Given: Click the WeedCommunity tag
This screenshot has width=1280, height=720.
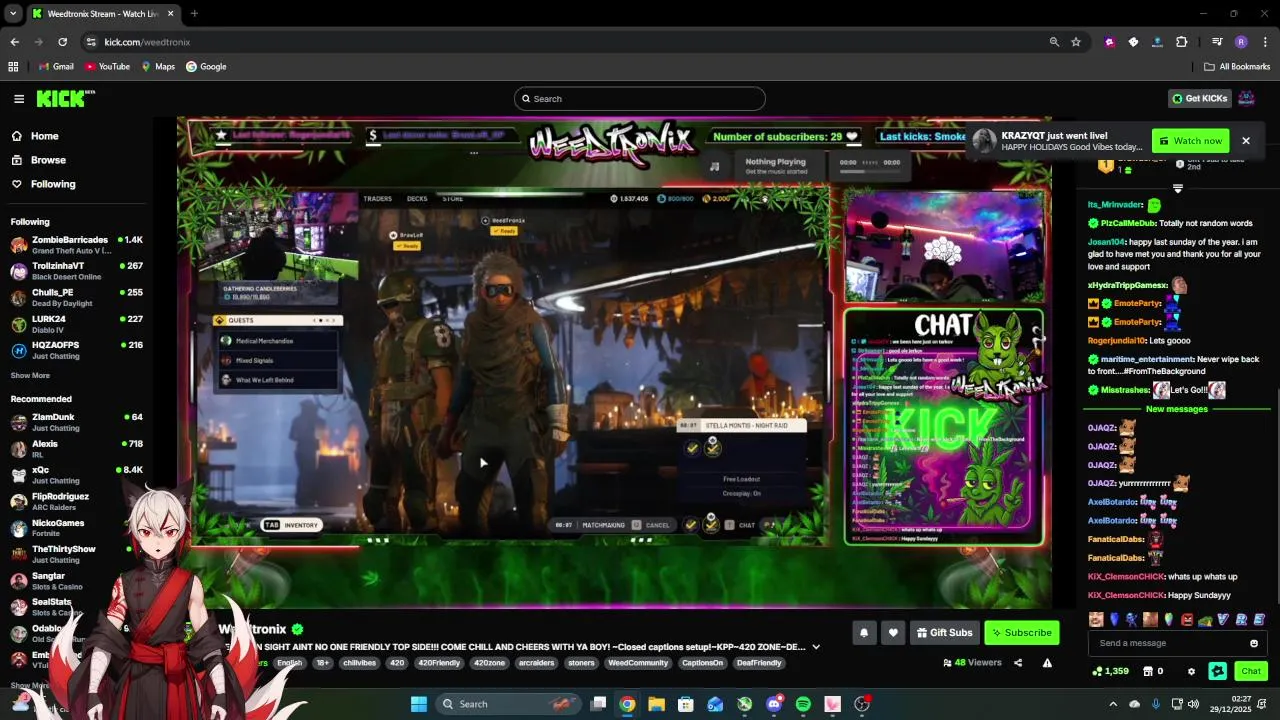Looking at the screenshot, I should (x=638, y=663).
